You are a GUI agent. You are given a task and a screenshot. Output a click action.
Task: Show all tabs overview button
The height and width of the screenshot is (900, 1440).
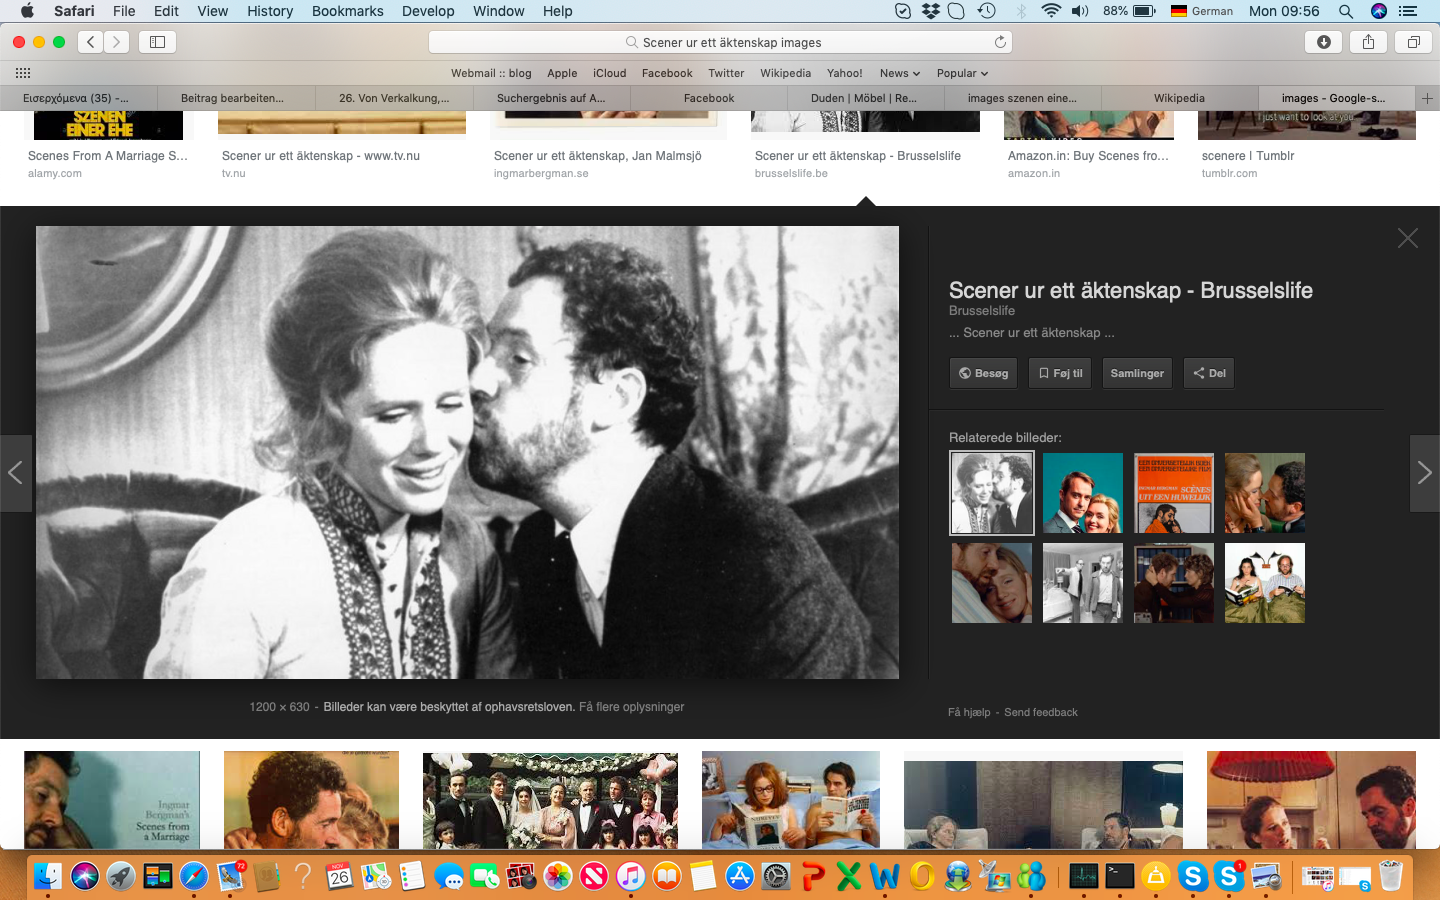point(1413,42)
